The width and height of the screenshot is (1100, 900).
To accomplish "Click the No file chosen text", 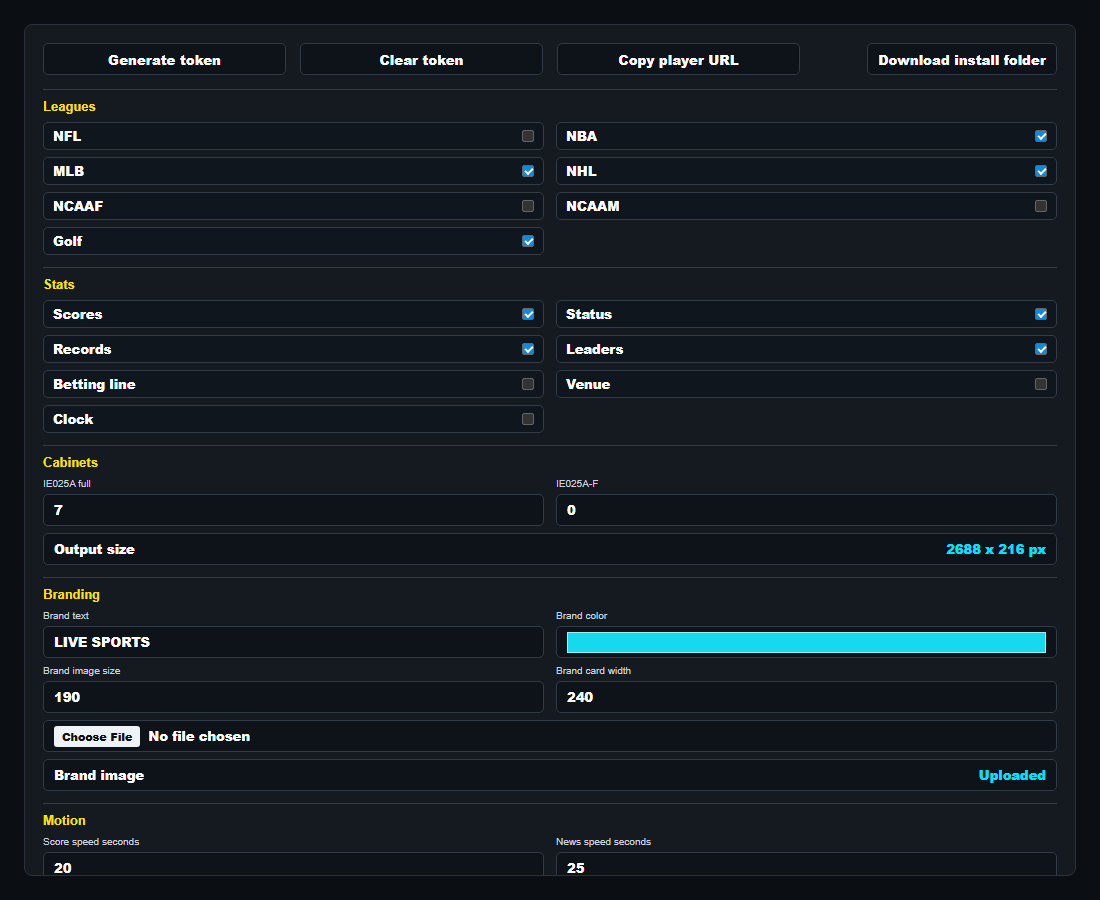I will (199, 737).
